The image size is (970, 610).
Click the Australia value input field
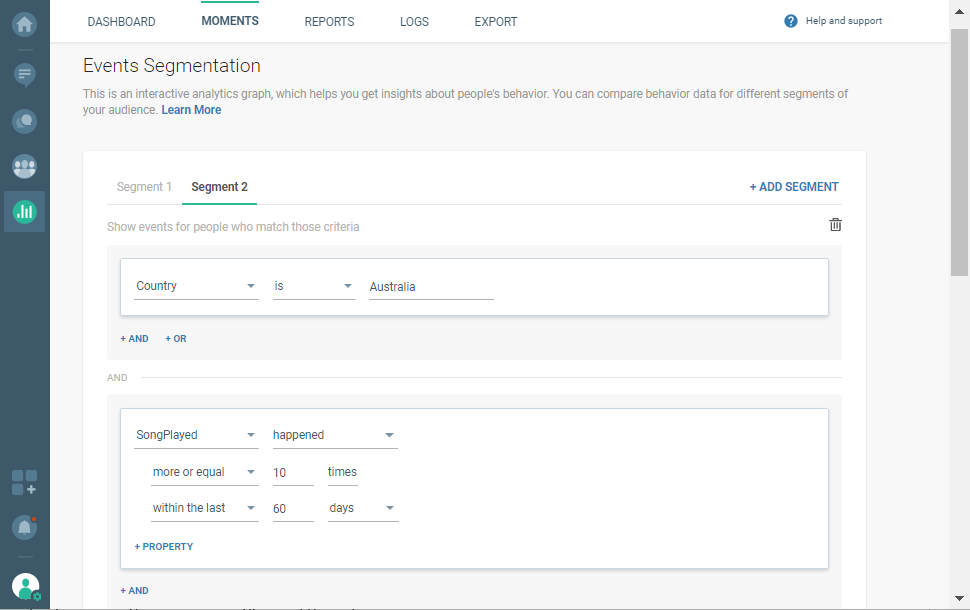(x=431, y=286)
